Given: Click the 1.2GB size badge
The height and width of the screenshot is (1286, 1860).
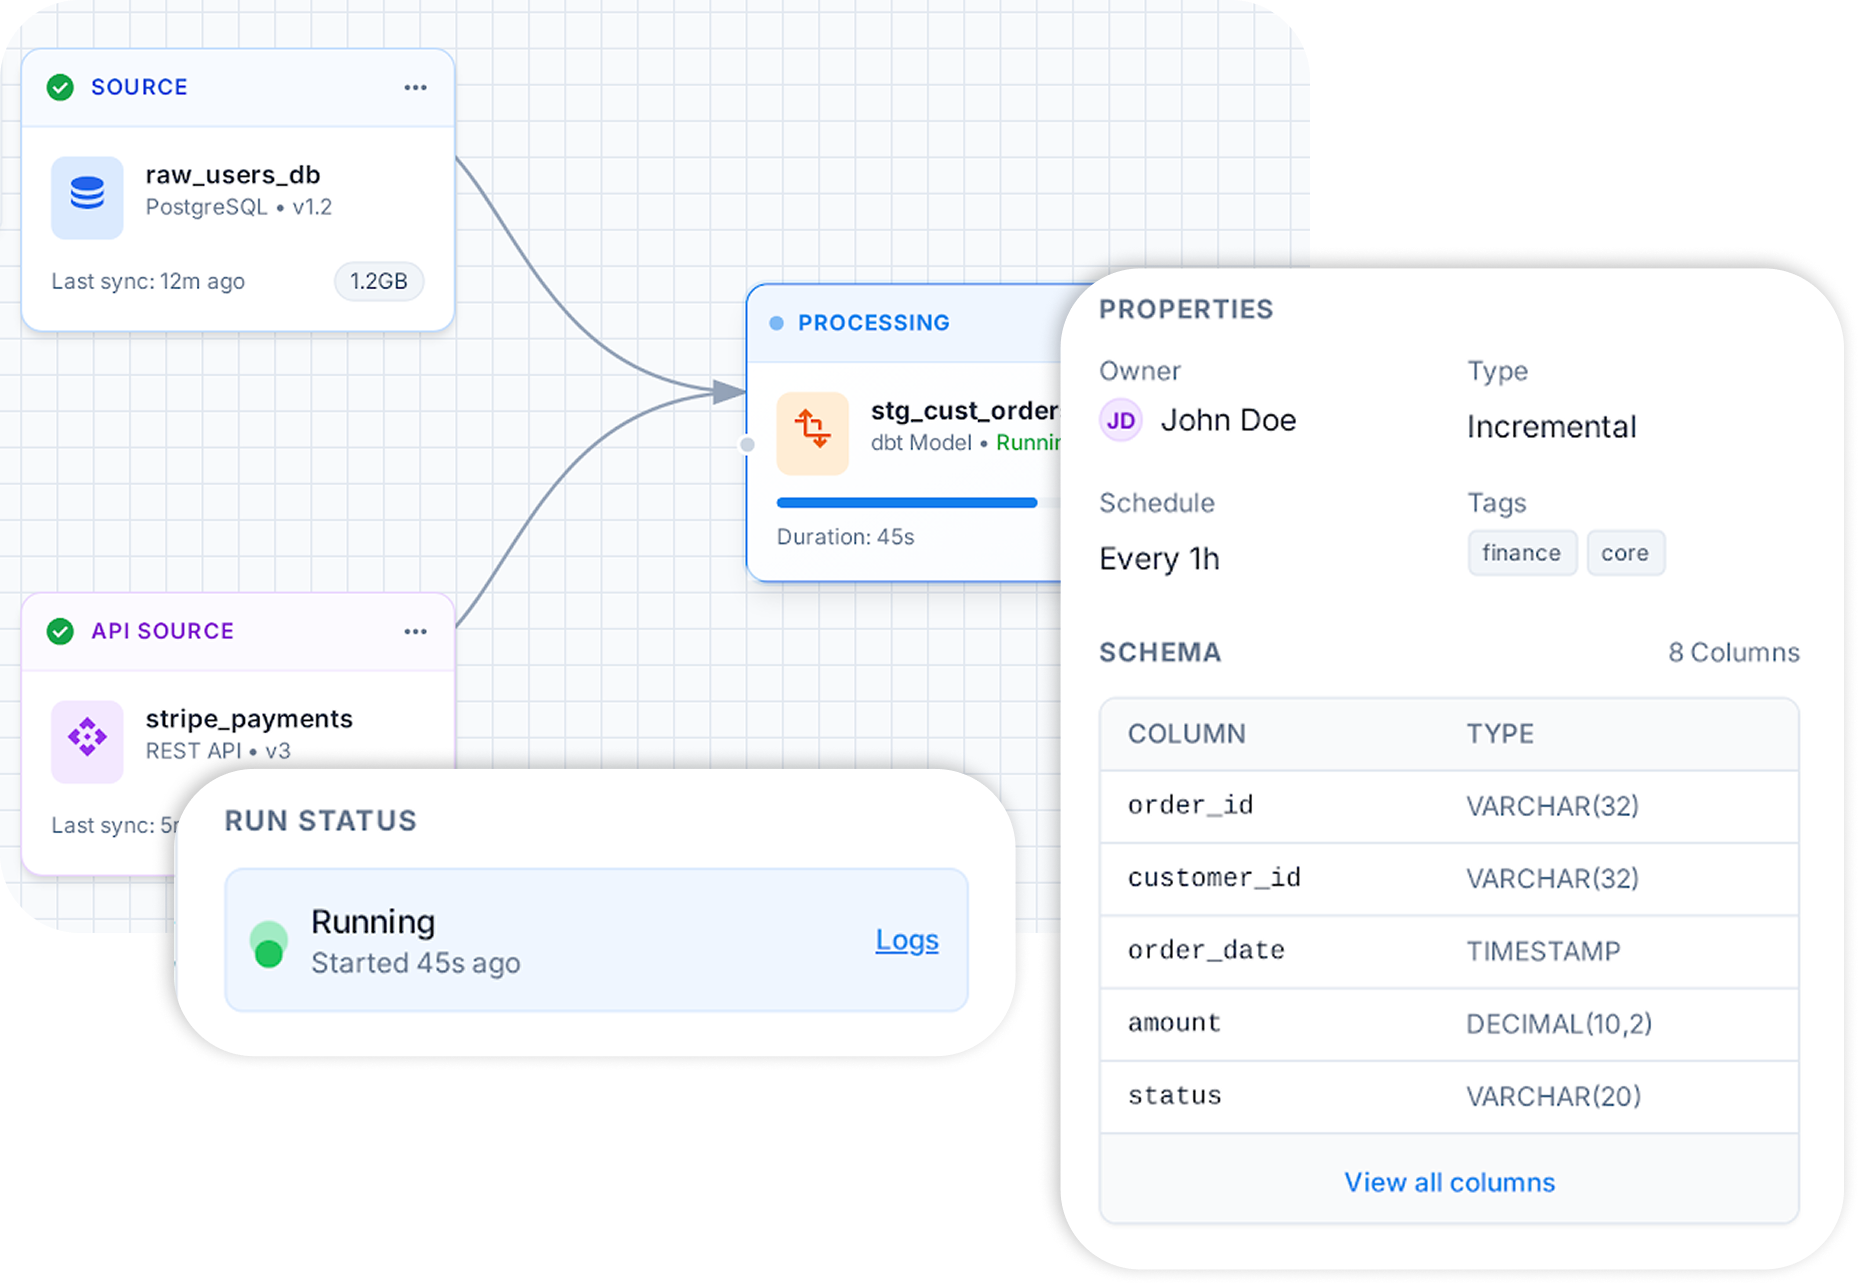Looking at the screenshot, I should (378, 282).
